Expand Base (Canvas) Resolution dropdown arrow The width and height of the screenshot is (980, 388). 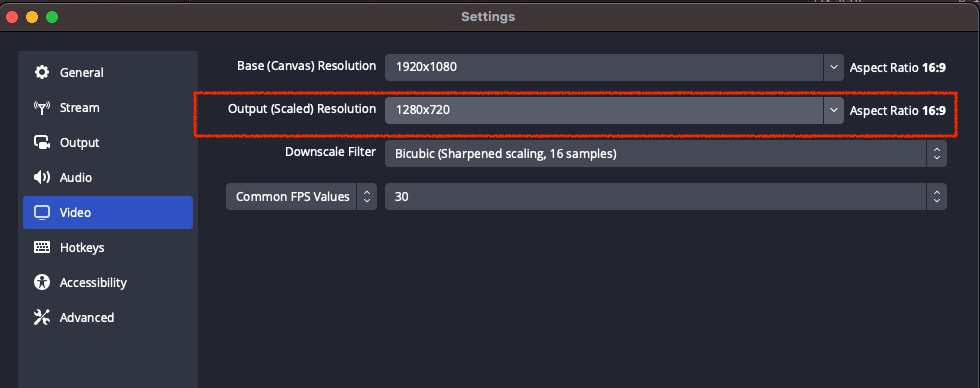point(833,67)
